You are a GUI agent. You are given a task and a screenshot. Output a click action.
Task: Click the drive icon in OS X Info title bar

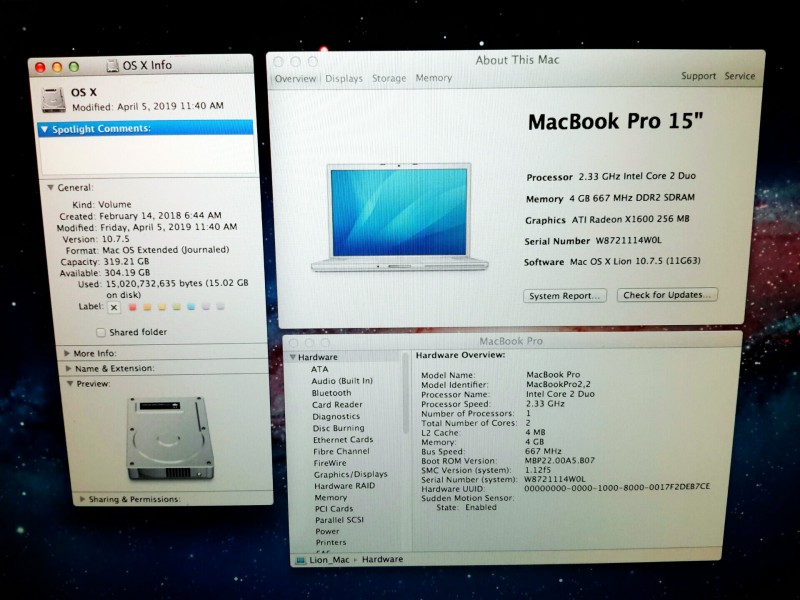tap(112, 66)
